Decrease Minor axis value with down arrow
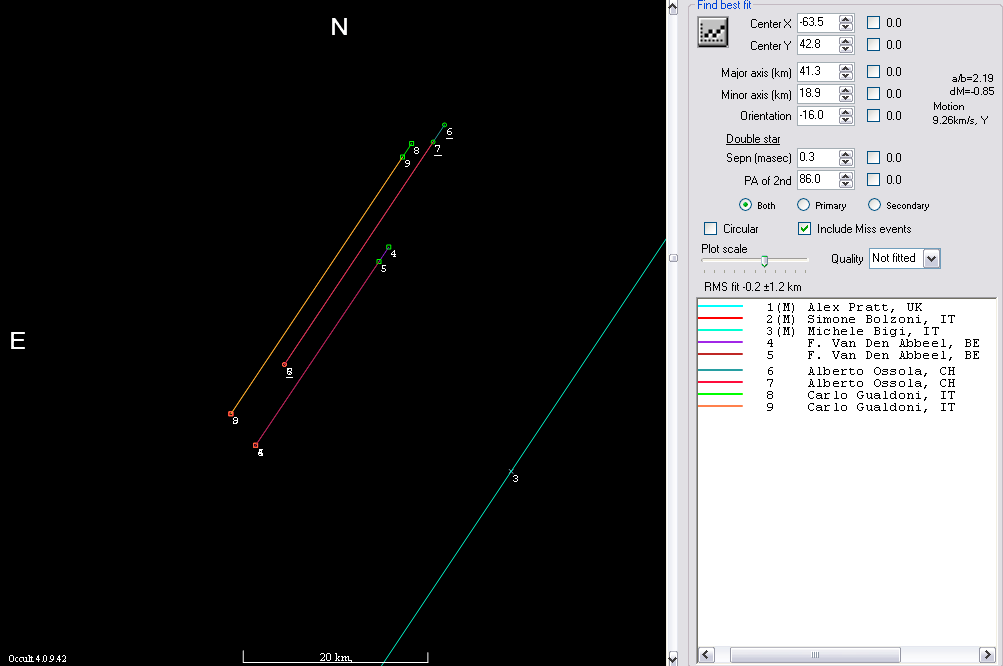1003x666 pixels. [x=846, y=98]
